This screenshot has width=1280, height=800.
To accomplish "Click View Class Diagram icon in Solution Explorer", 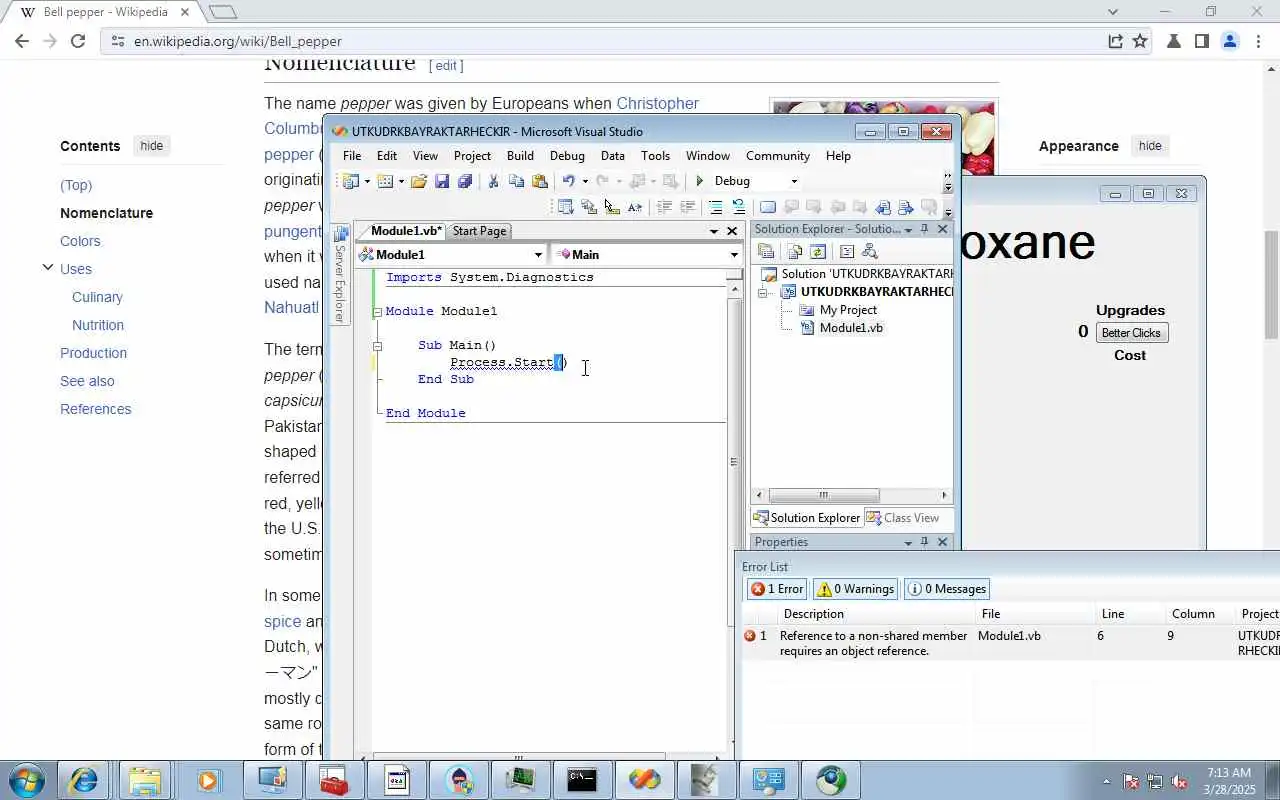I will pos(870,252).
